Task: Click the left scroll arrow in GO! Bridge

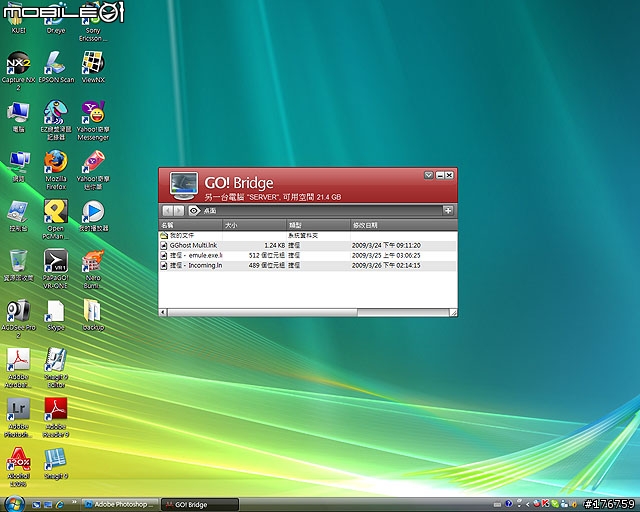Action: (163, 312)
